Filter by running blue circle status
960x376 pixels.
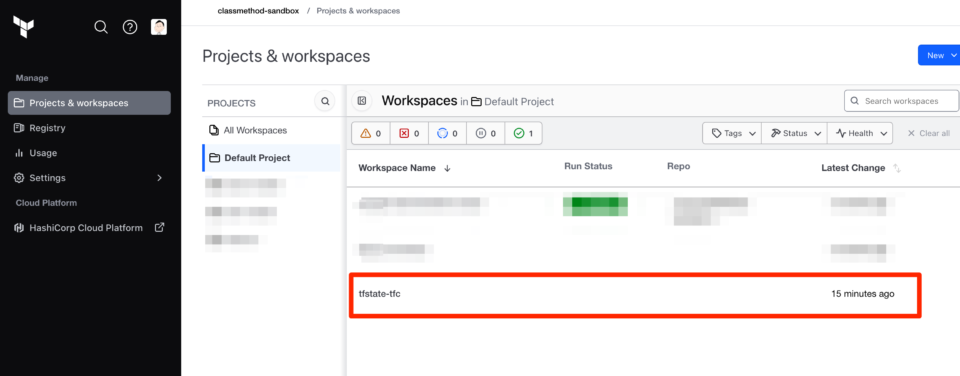447,133
